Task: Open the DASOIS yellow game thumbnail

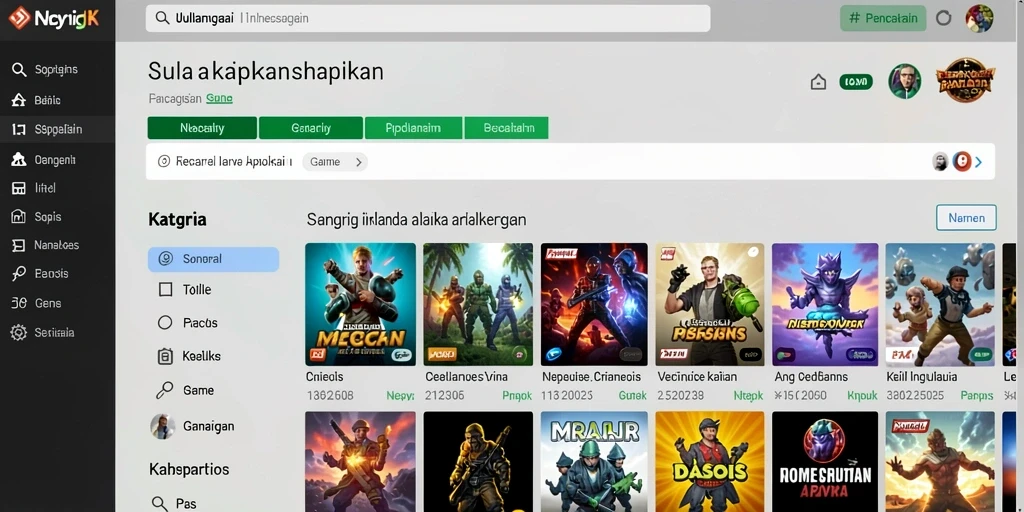Action: click(710, 462)
